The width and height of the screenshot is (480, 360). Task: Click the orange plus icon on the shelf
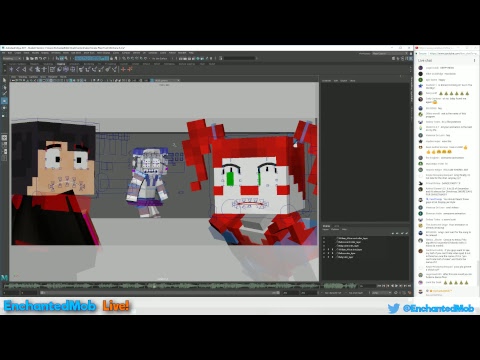coord(123,69)
